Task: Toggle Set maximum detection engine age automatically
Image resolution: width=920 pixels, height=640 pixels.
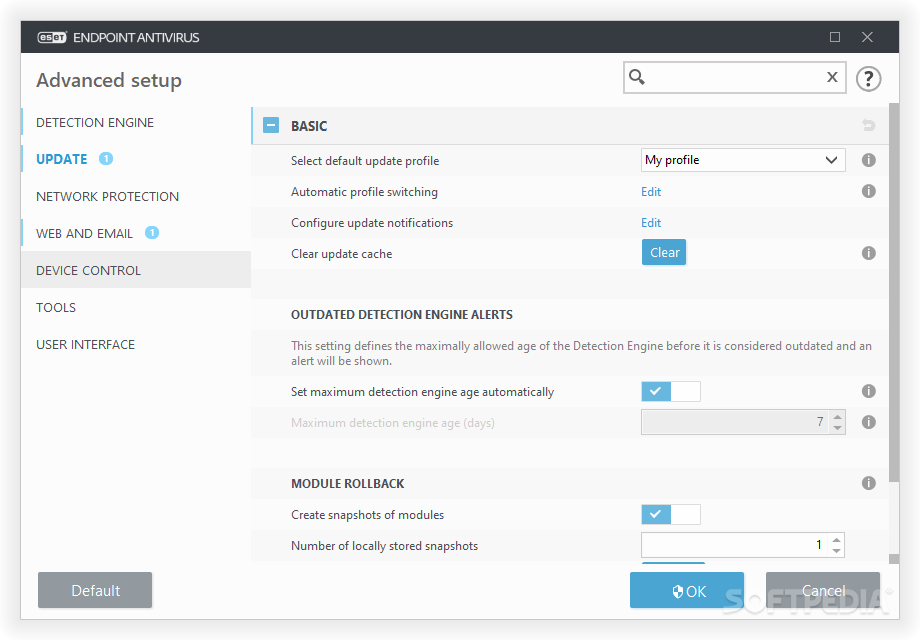Action: 671,391
